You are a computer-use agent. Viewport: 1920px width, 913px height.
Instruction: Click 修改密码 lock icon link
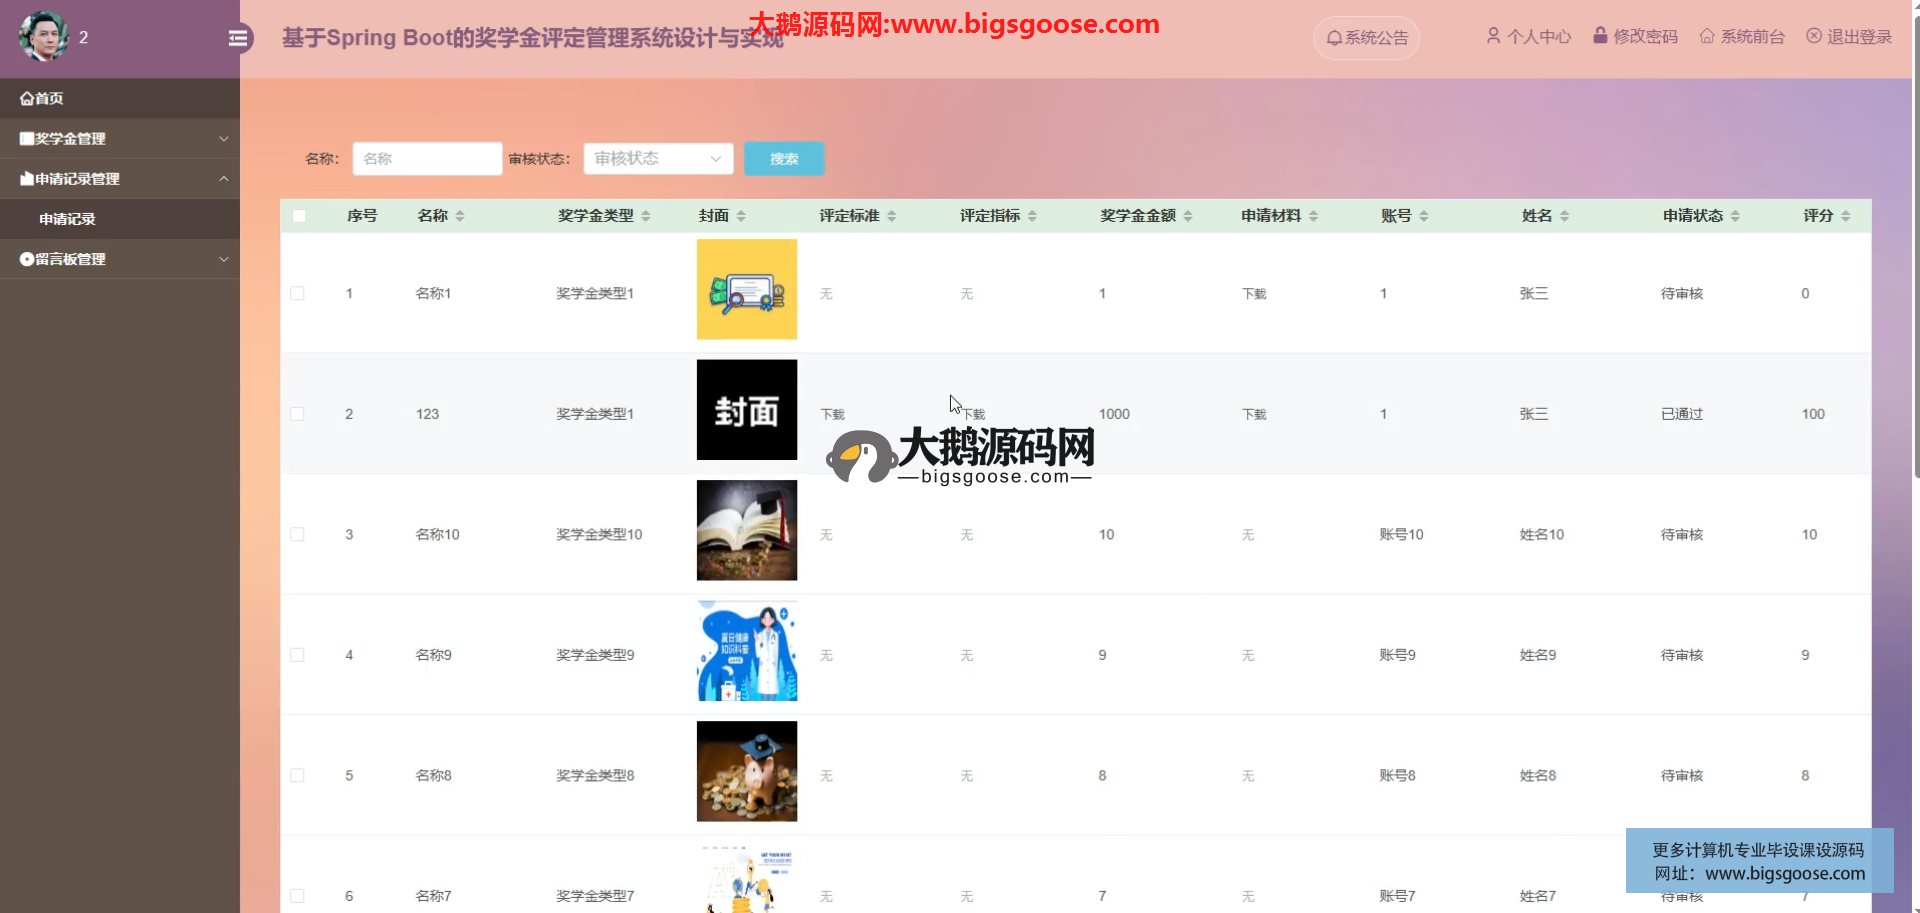pyautogui.click(x=1635, y=37)
